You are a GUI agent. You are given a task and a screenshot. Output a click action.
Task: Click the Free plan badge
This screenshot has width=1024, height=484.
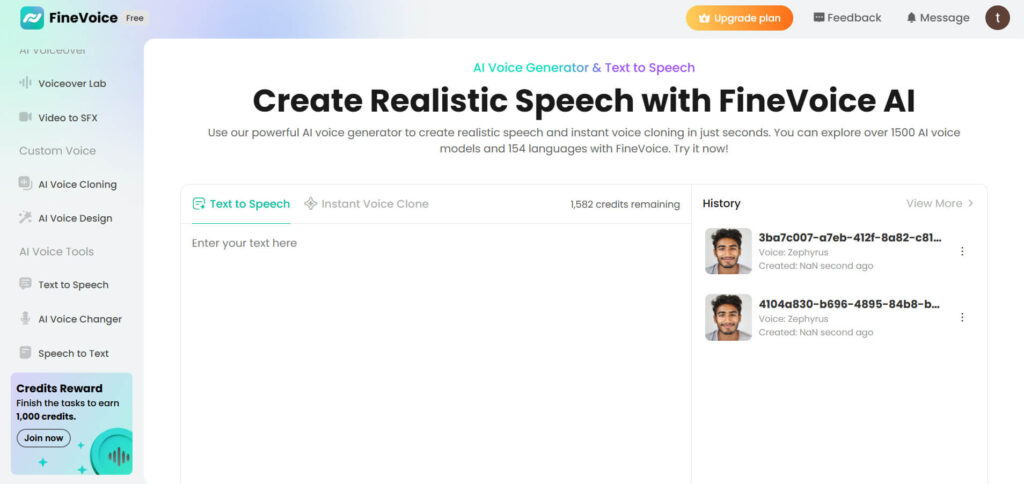pyautogui.click(x=135, y=18)
